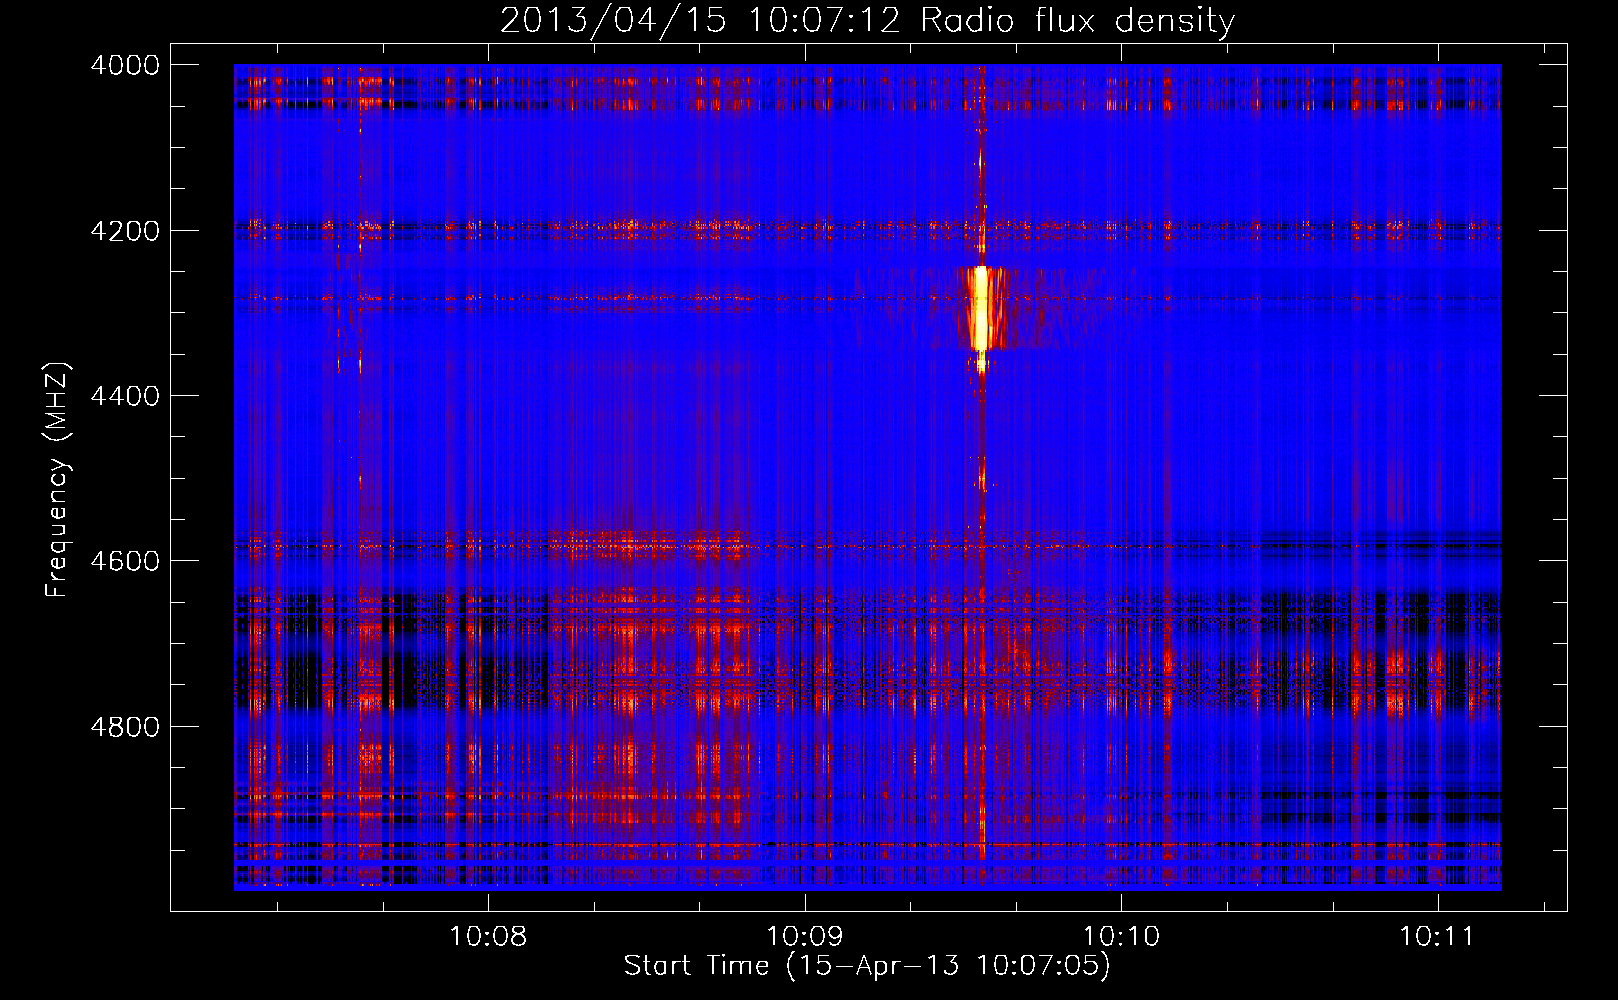Select the 4200 frequency tick label
This screenshot has height=1000, width=1618.
pyautogui.click(x=125, y=231)
